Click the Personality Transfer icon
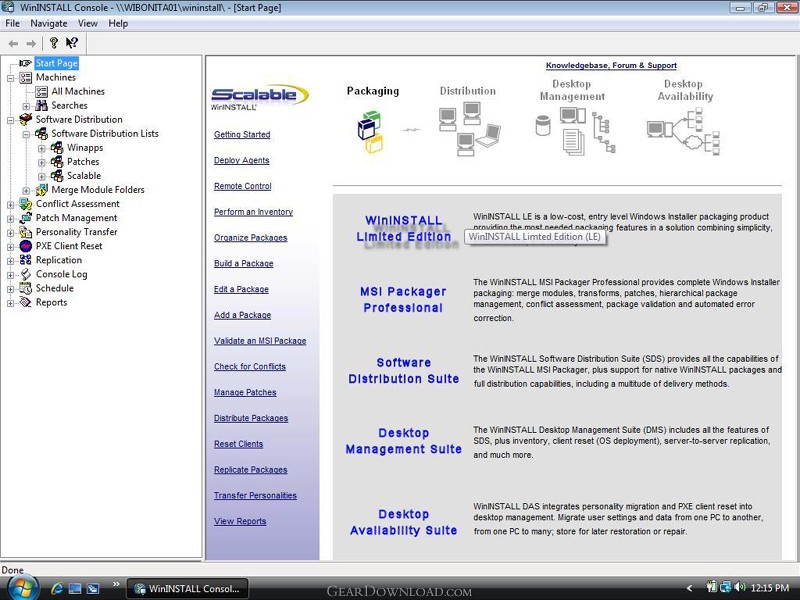The image size is (800, 600). [26, 232]
